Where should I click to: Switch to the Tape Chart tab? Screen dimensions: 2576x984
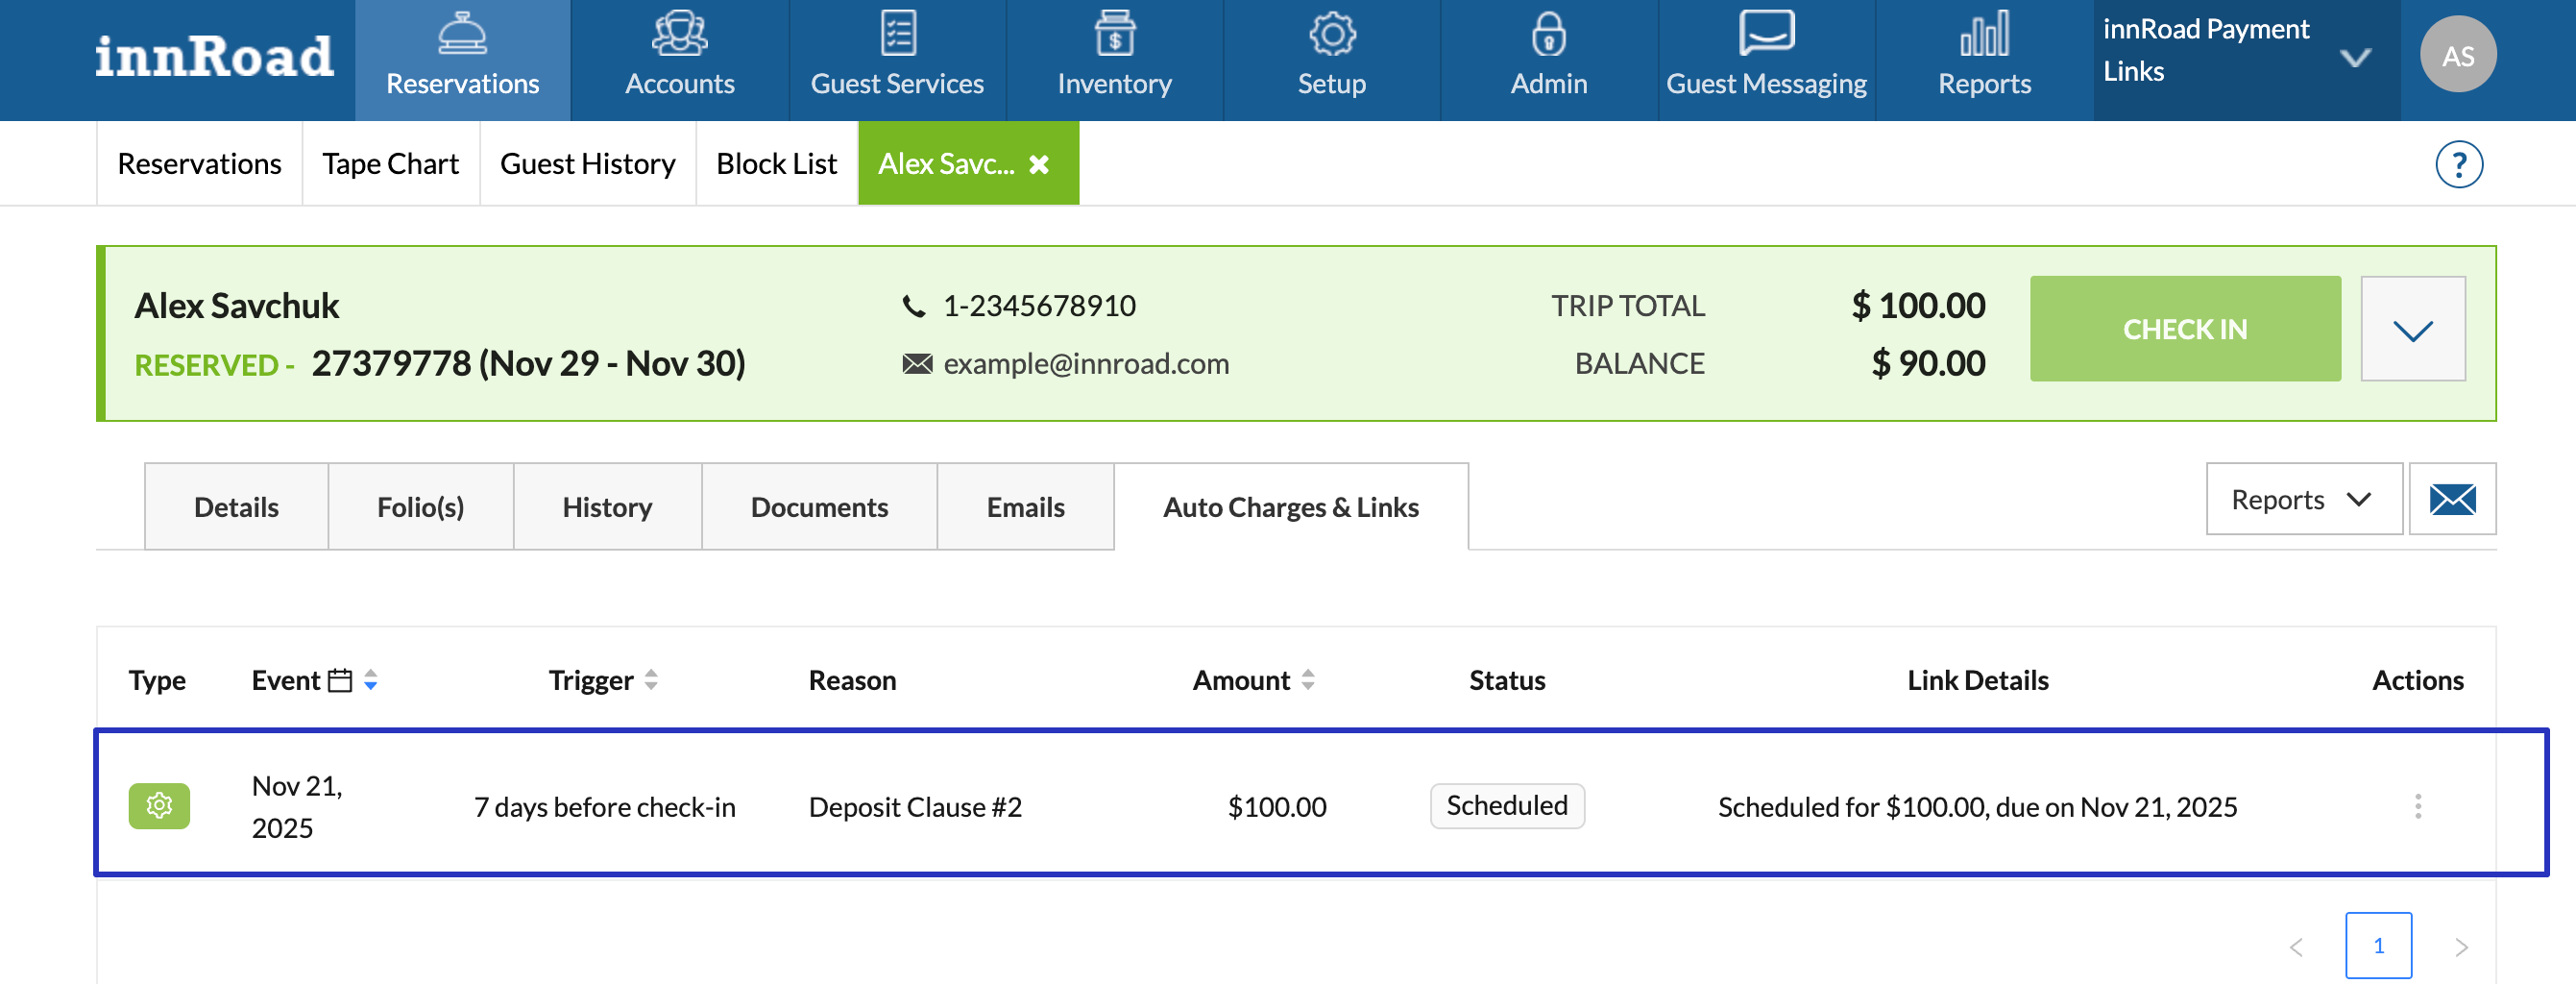click(390, 164)
